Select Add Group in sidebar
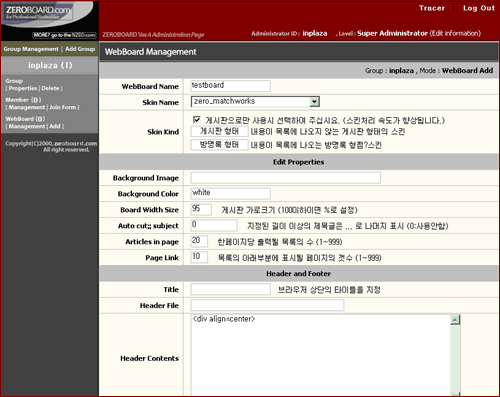 [x=80, y=49]
